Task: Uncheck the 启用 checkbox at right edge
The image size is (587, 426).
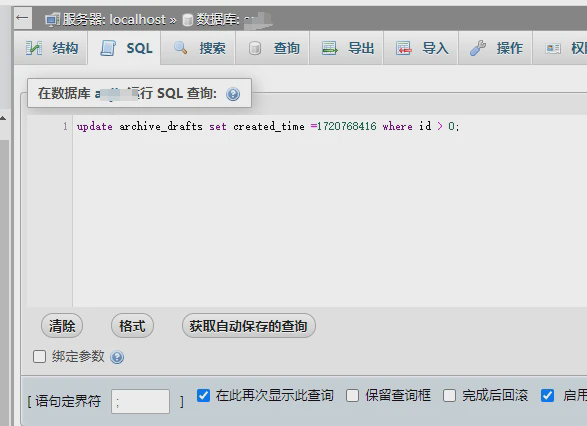Action: 547,396
